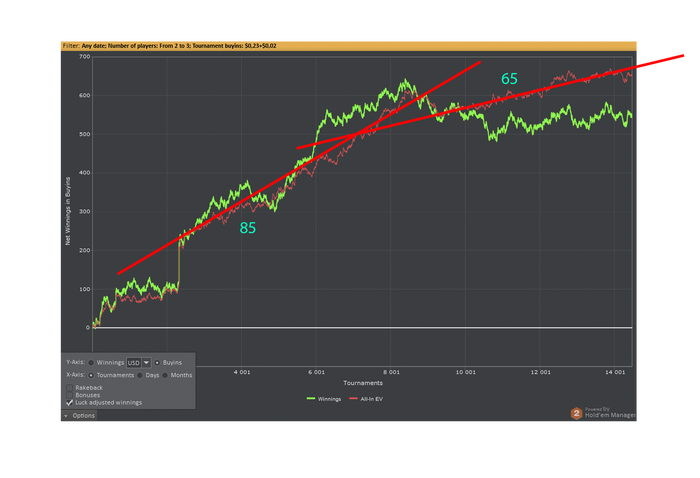
Task: Uncheck Luck adjusted winnings
Action: [69, 403]
